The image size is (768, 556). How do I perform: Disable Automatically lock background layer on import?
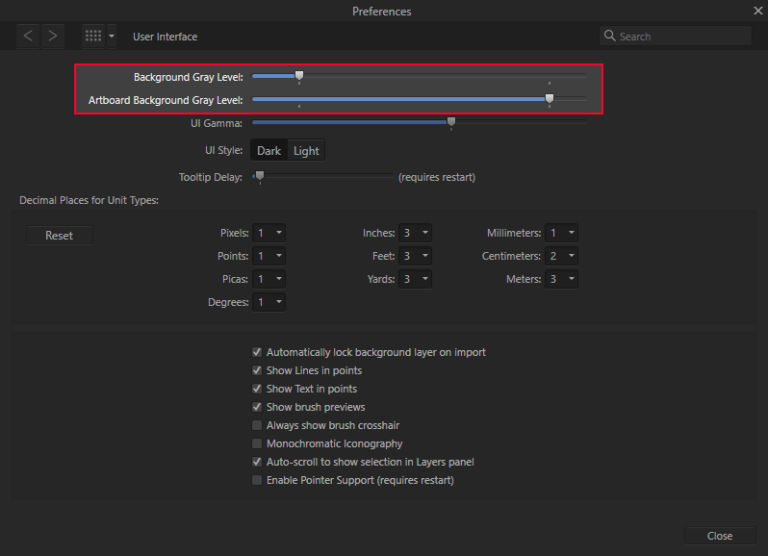(x=257, y=352)
